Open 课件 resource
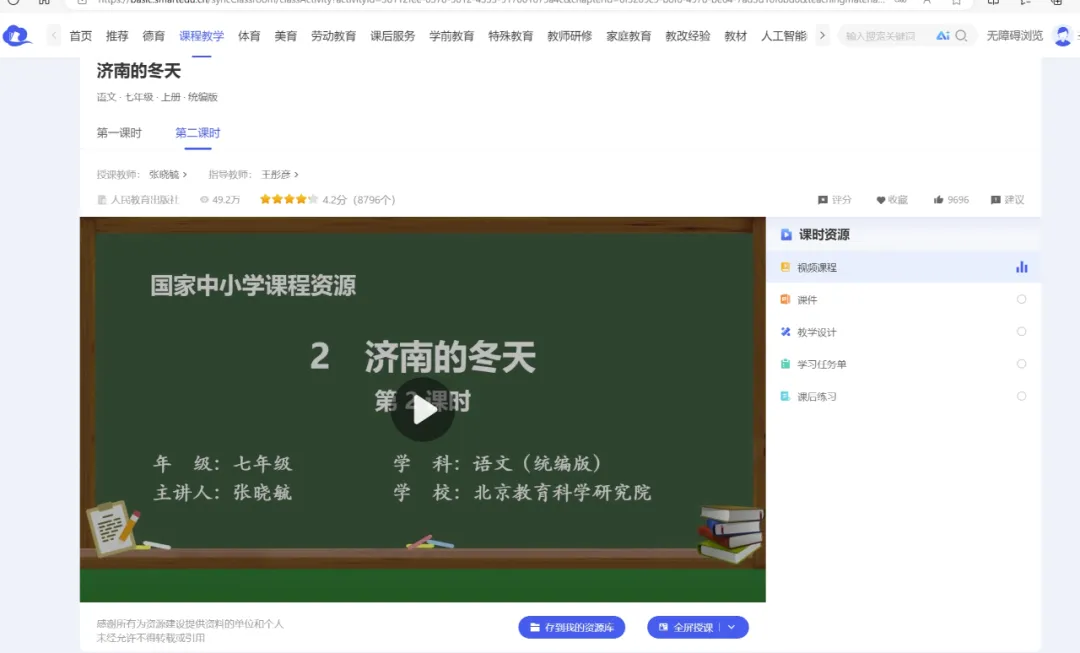Screen dimensions: 1080x653 click(x=903, y=300)
